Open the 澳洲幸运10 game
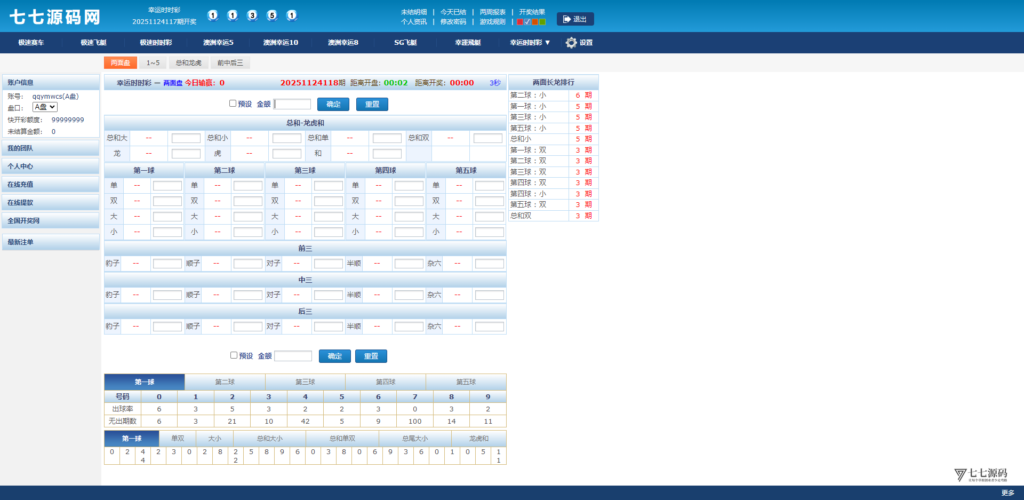Viewport: 1024px width, 500px height. [x=281, y=42]
